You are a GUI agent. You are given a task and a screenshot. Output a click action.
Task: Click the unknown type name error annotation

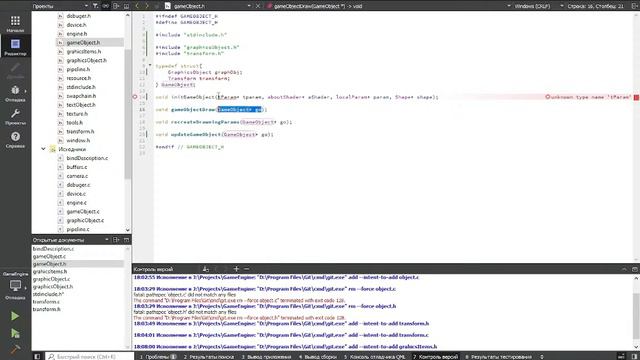[588, 97]
